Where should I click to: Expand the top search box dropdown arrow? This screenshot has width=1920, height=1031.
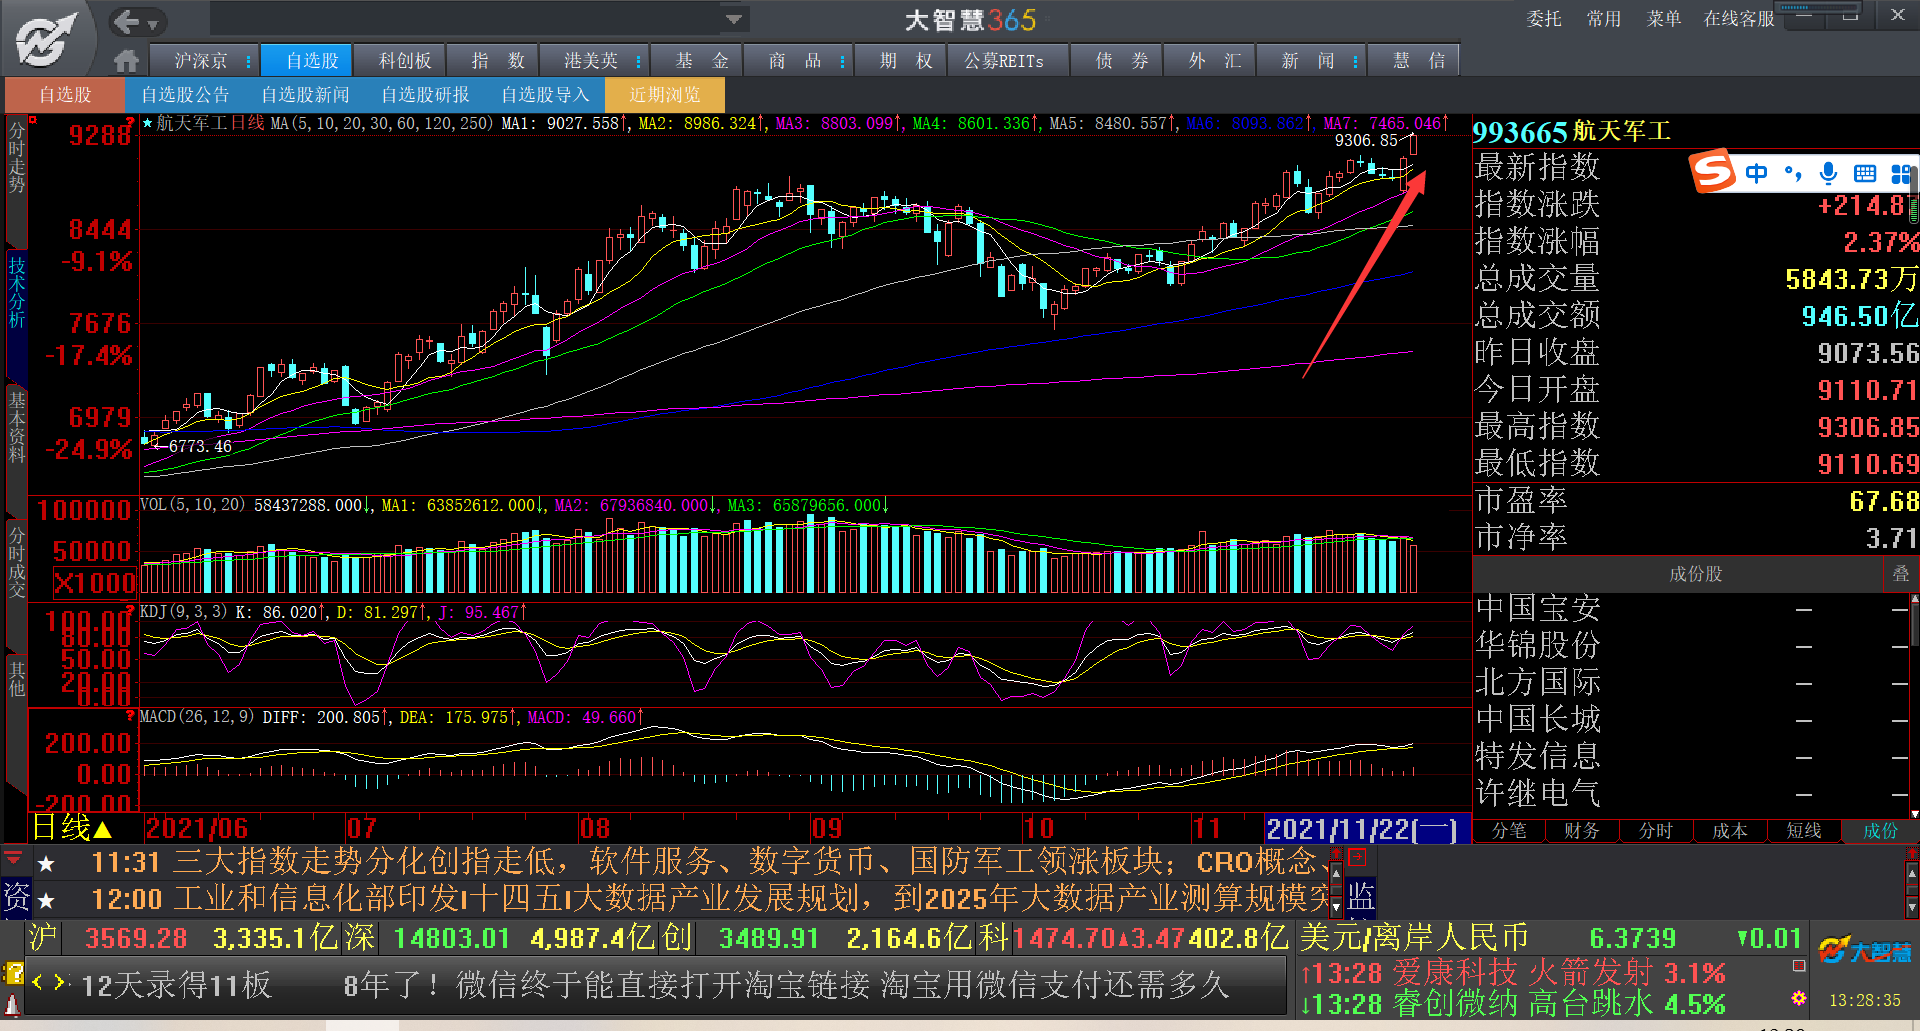734,19
